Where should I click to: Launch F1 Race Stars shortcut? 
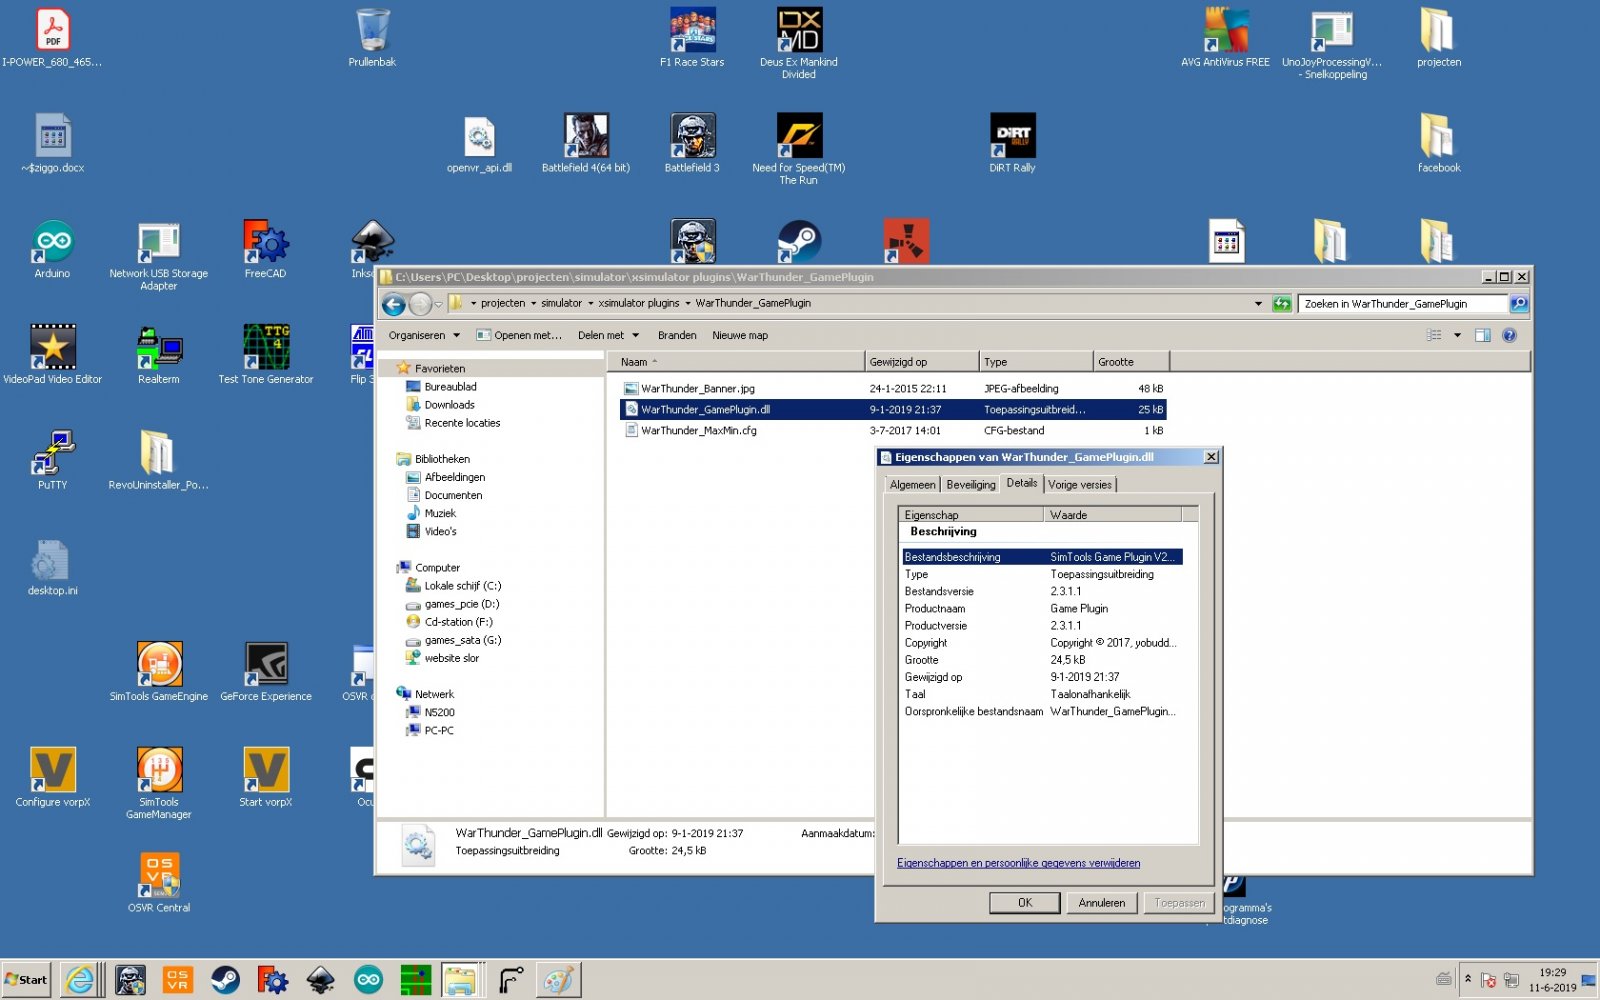pyautogui.click(x=692, y=38)
